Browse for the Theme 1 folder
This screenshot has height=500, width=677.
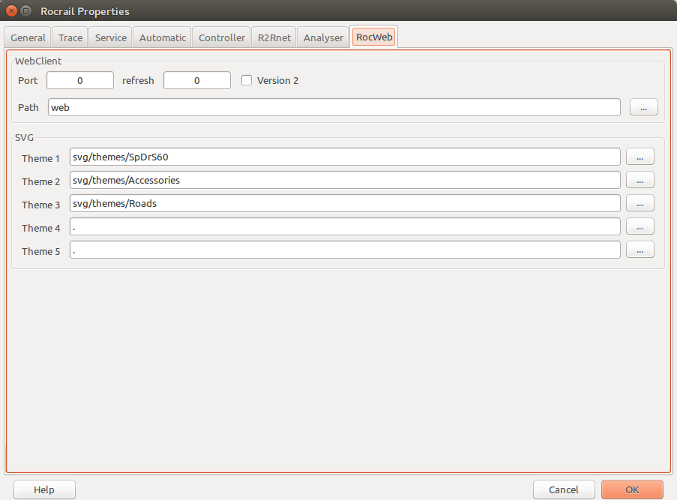pos(640,157)
